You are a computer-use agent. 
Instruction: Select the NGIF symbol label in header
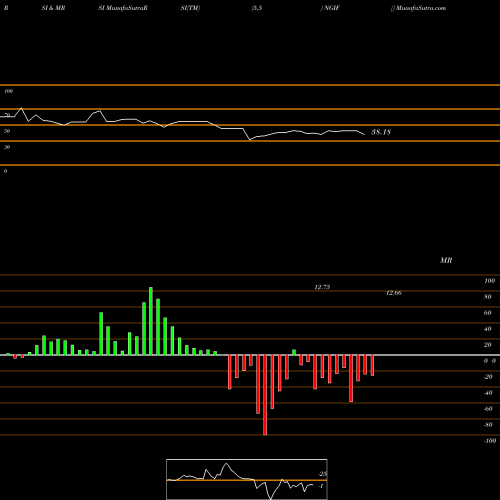331,8
